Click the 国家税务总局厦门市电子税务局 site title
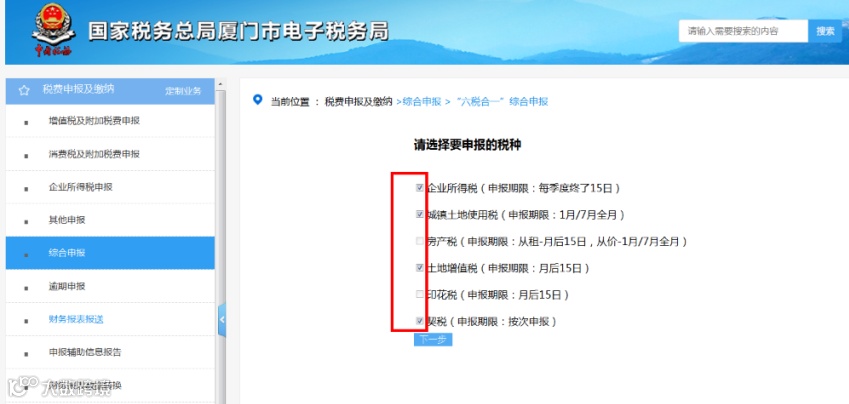 [238, 31]
